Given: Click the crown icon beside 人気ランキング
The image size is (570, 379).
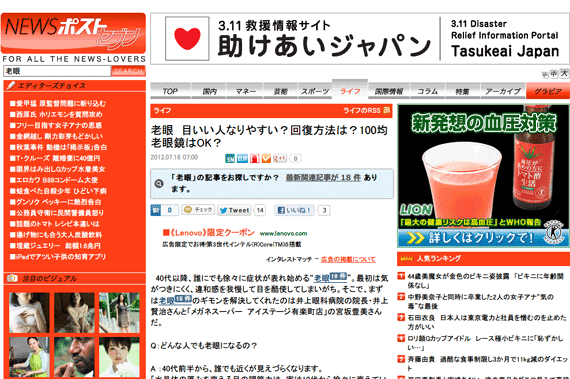Looking at the screenshot, I should [406, 258].
